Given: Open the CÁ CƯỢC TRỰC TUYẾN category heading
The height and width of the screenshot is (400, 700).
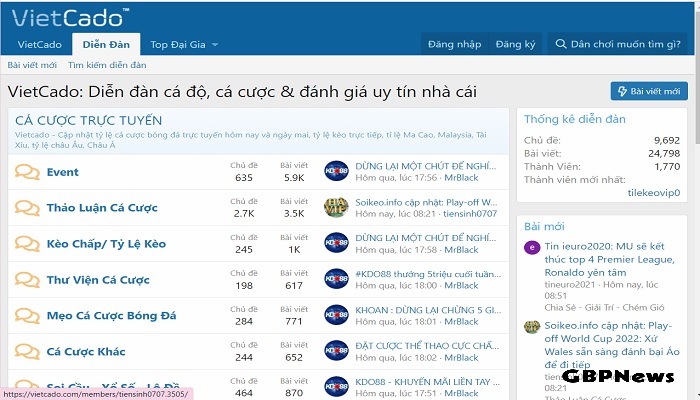Looking at the screenshot, I should tap(88, 121).
